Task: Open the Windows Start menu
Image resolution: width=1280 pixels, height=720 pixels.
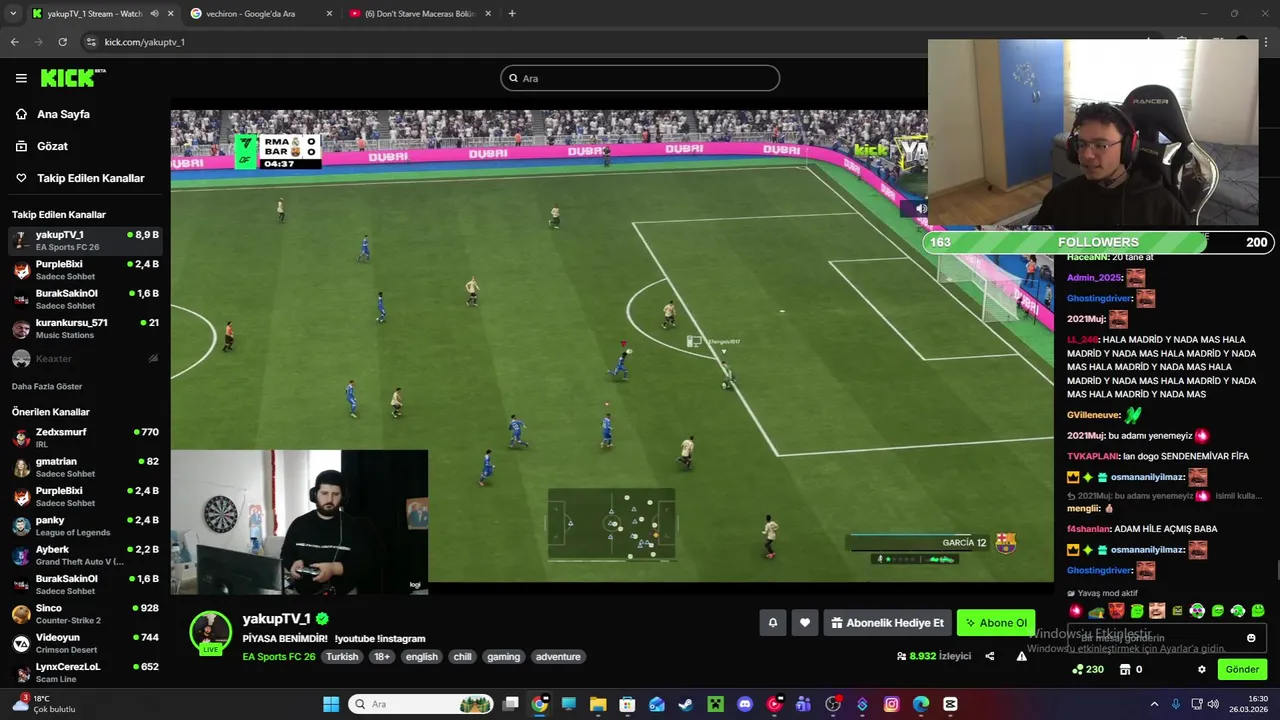Action: pos(331,704)
